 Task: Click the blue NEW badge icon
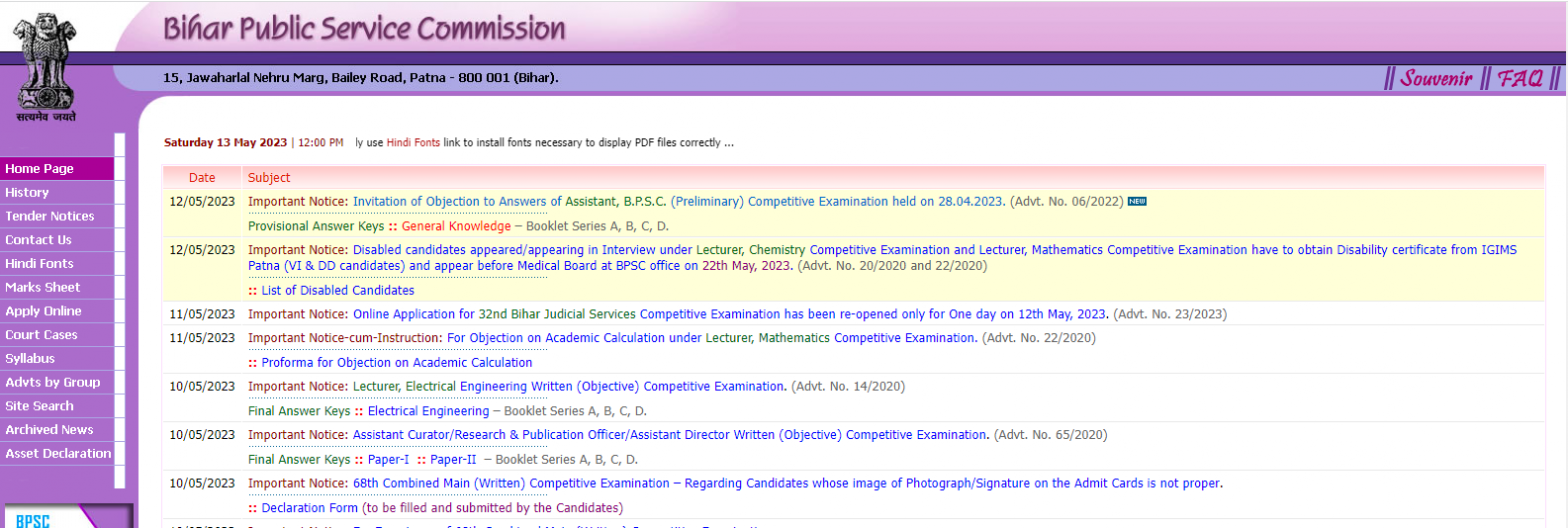(x=1136, y=201)
